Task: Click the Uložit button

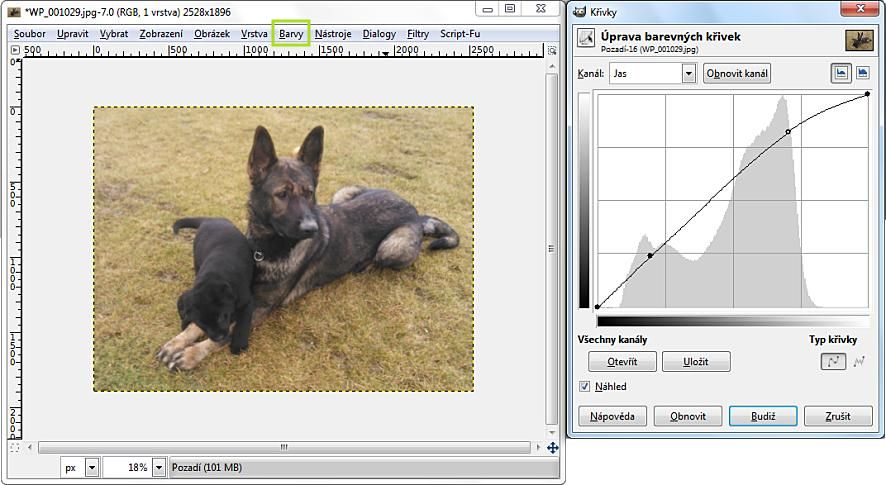Action: [x=696, y=362]
